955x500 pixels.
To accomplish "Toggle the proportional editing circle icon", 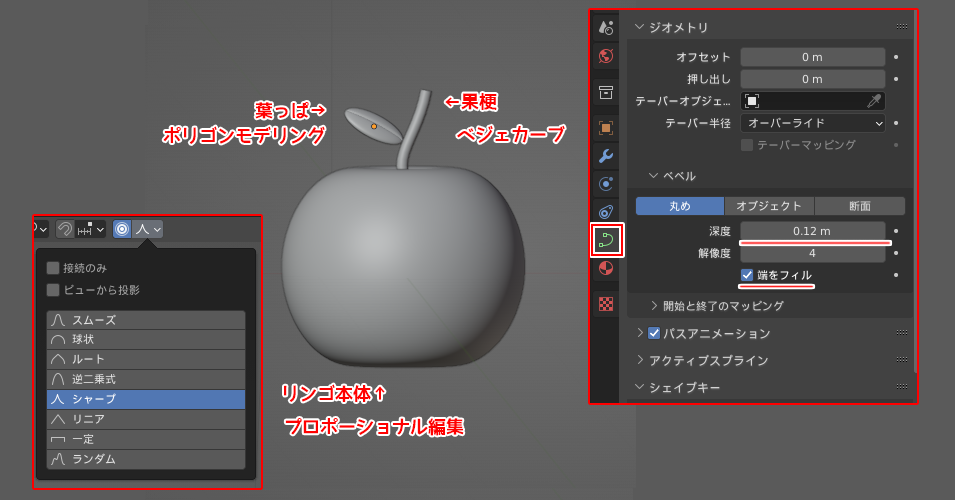I will click(122, 229).
